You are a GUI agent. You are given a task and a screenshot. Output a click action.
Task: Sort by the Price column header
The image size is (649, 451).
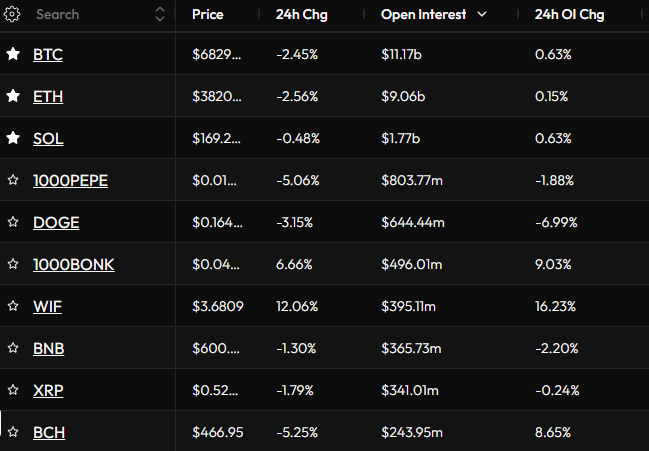tap(208, 15)
